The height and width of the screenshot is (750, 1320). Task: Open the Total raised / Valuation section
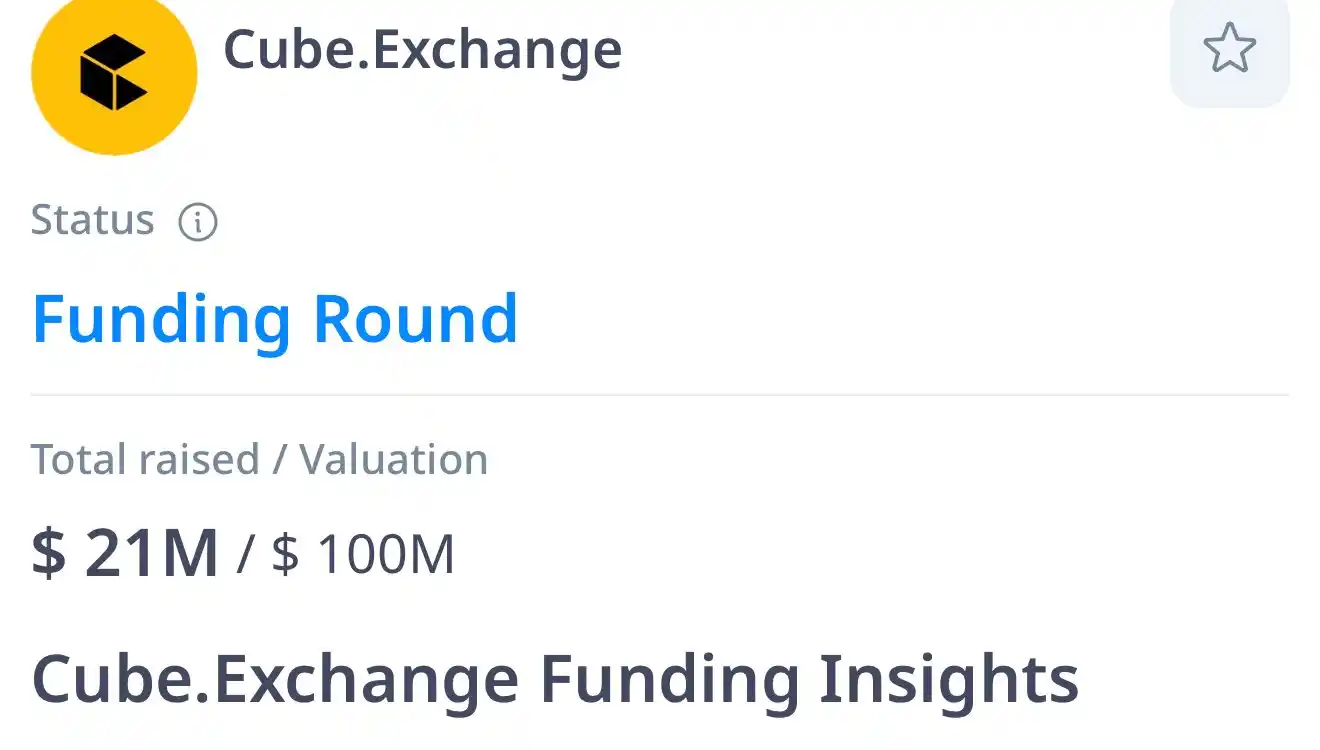(260, 459)
